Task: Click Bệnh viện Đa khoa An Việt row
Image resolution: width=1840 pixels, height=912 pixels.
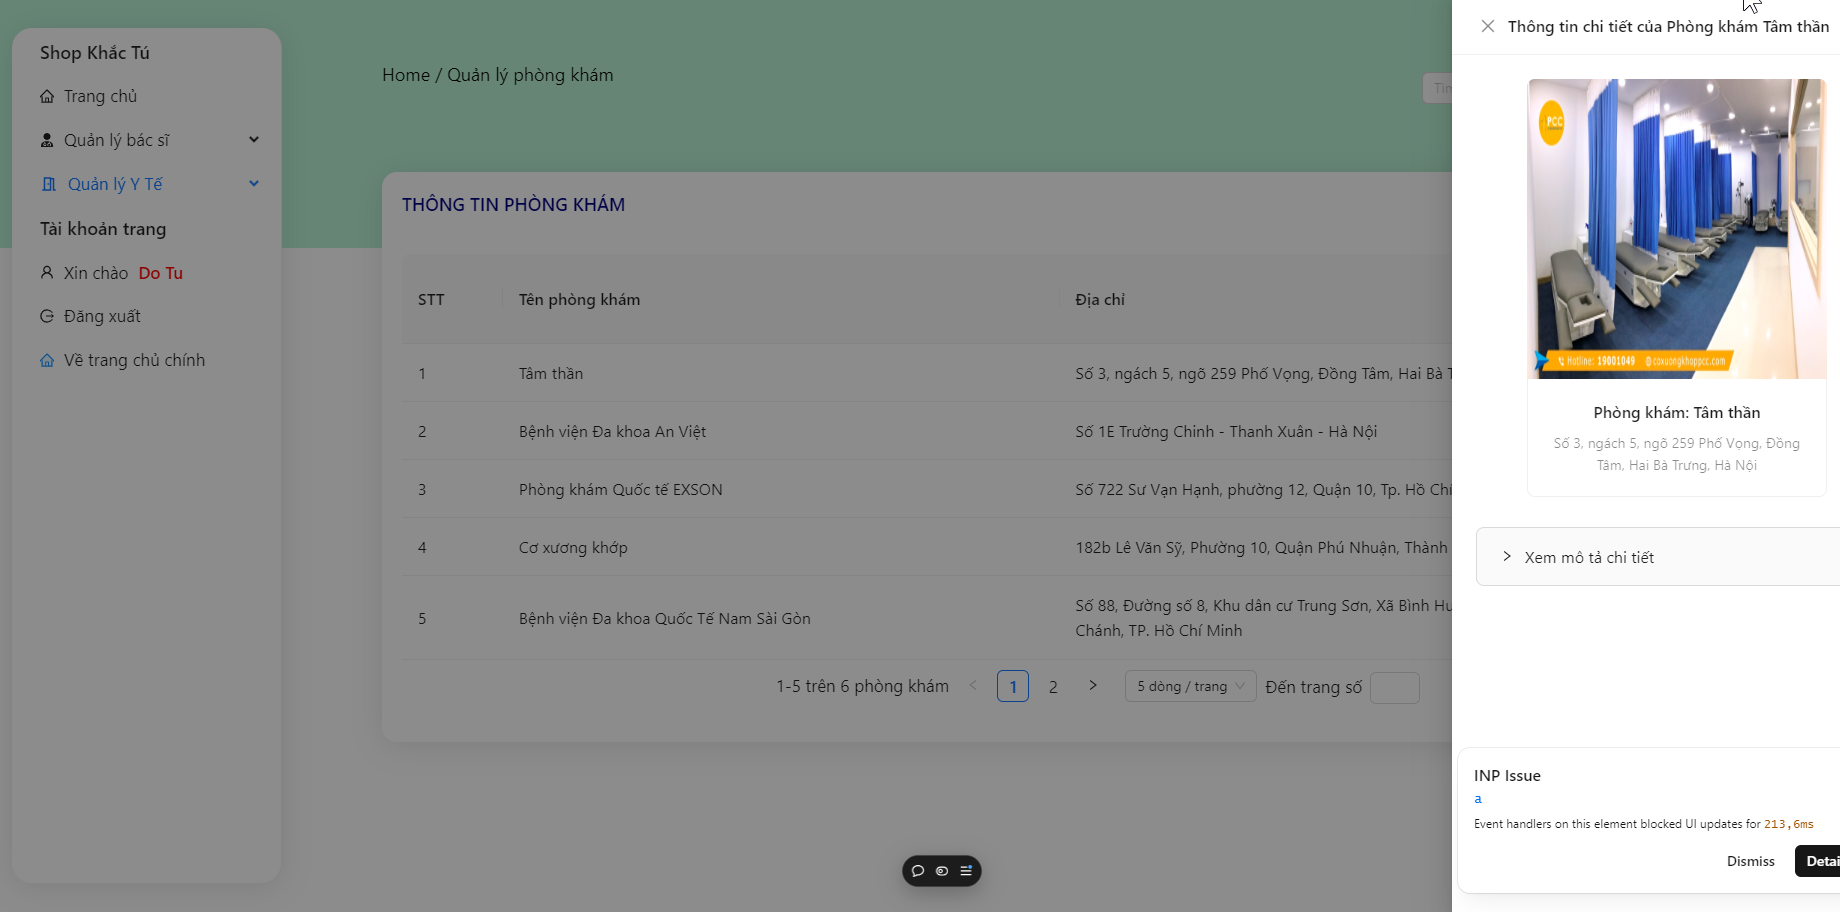Action: click(927, 431)
